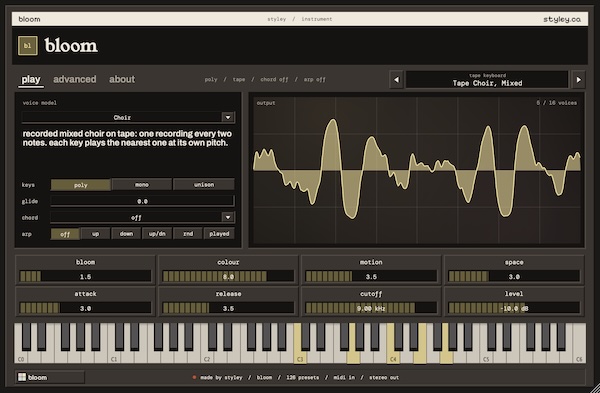Open the Choir voice model combo box
The image size is (600, 393).
[x=128, y=117]
